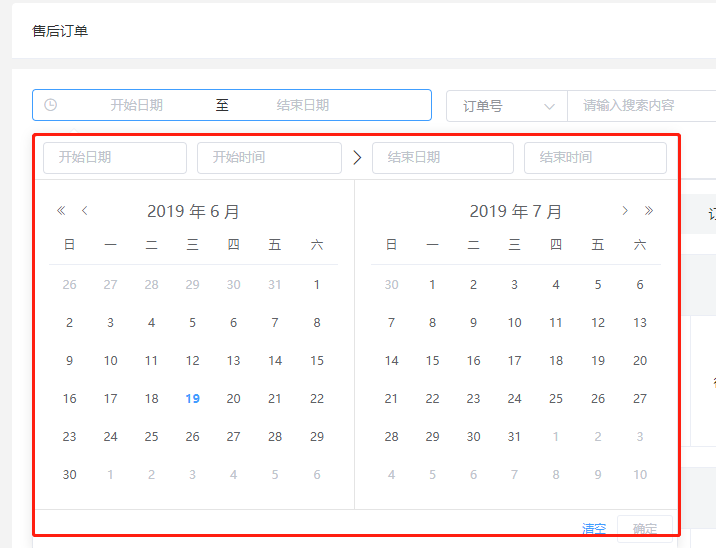
Task: Open the date range field's 结束日期 placeholder
Action: click(x=302, y=105)
